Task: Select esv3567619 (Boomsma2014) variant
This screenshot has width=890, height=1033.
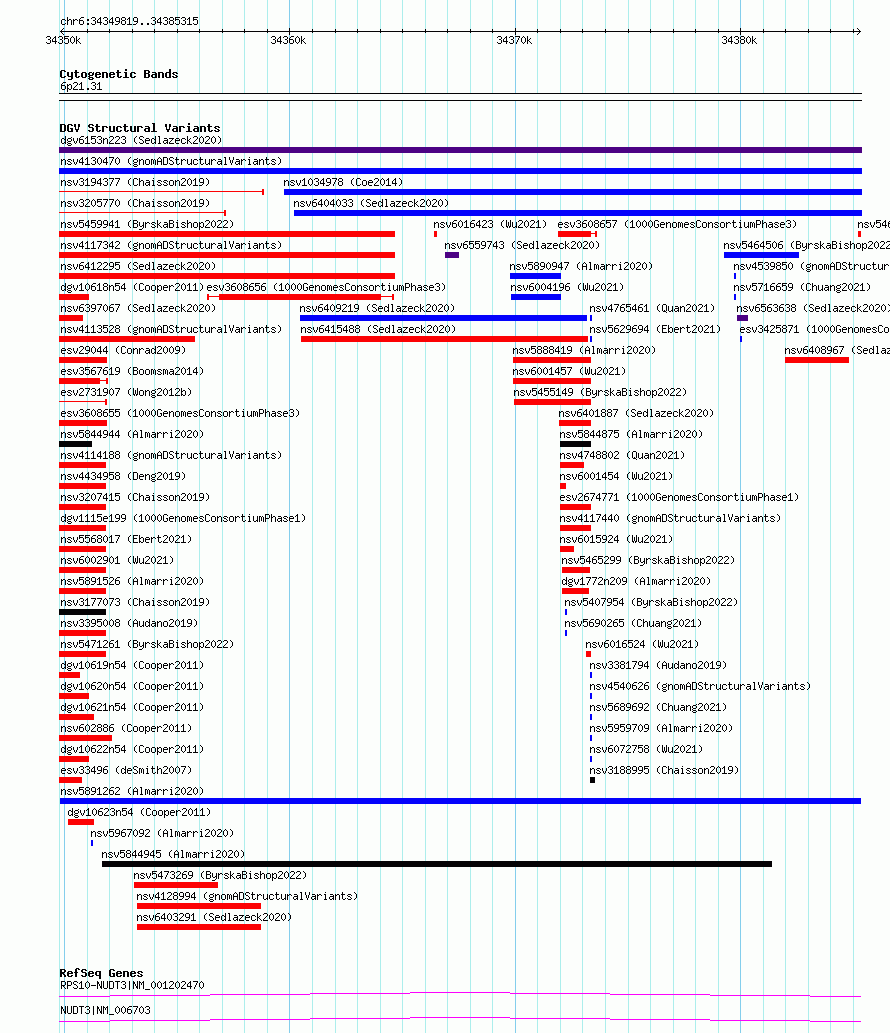Action: [x=132, y=372]
